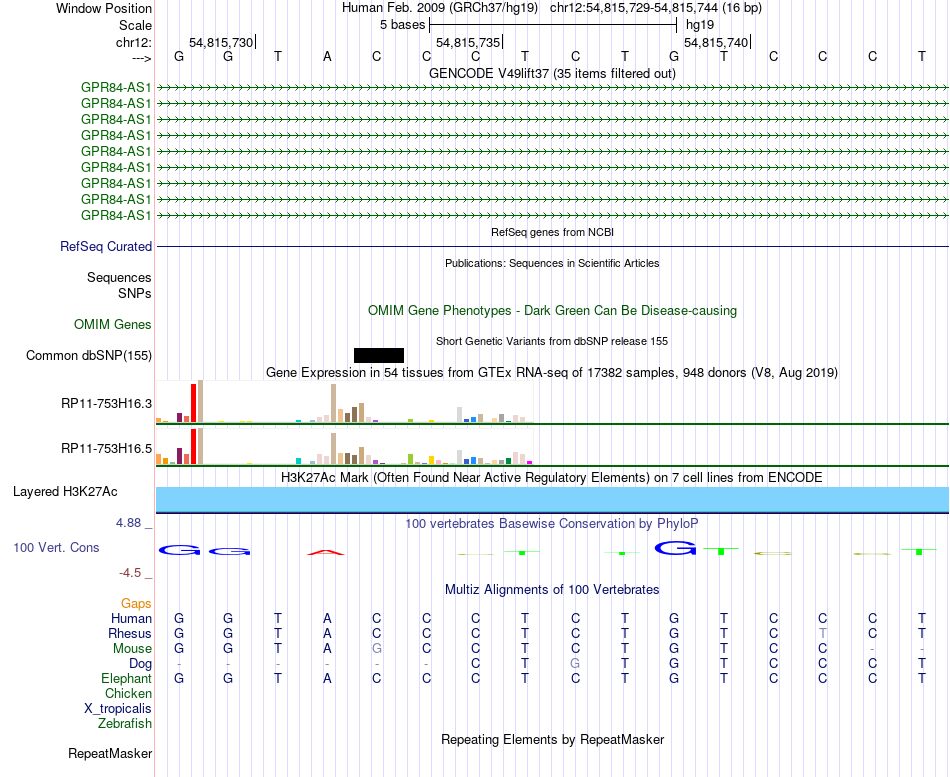
Task: Click the tall red bar in RP11-753H16.3 chart
Action: tap(193, 403)
